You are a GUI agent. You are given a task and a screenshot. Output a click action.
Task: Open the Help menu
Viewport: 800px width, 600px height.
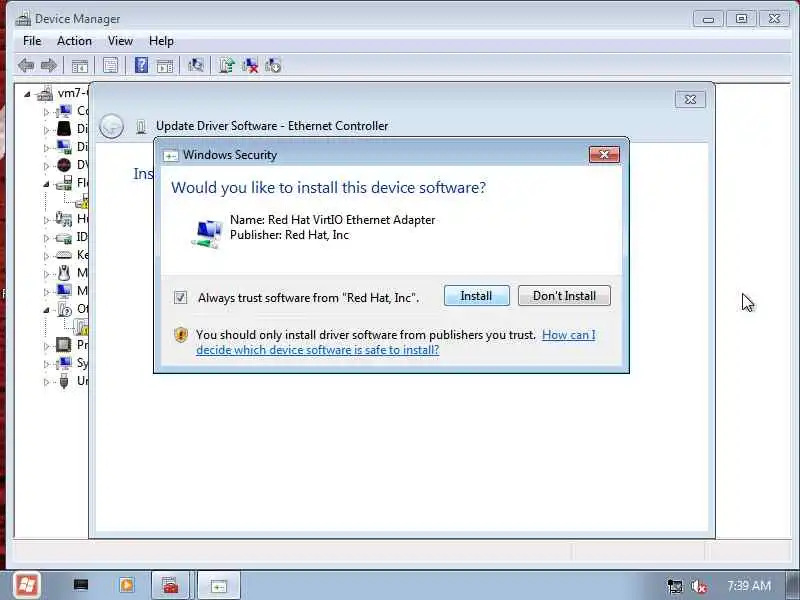[161, 41]
